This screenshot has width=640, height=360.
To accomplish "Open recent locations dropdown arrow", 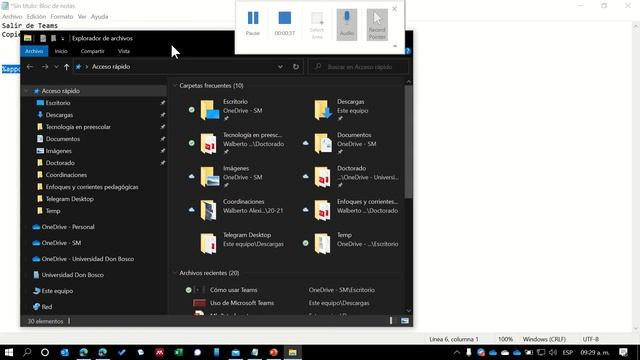I will coord(56,67).
